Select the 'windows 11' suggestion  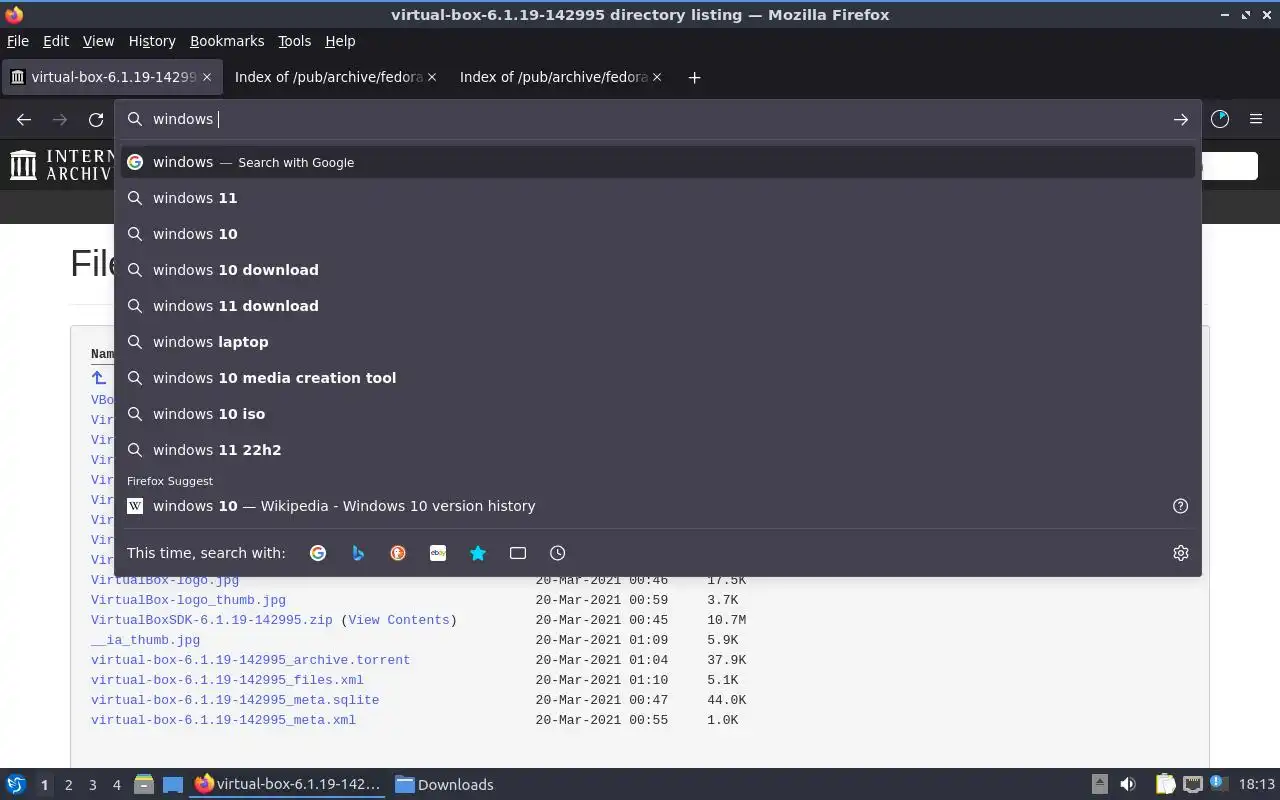[x=658, y=198]
